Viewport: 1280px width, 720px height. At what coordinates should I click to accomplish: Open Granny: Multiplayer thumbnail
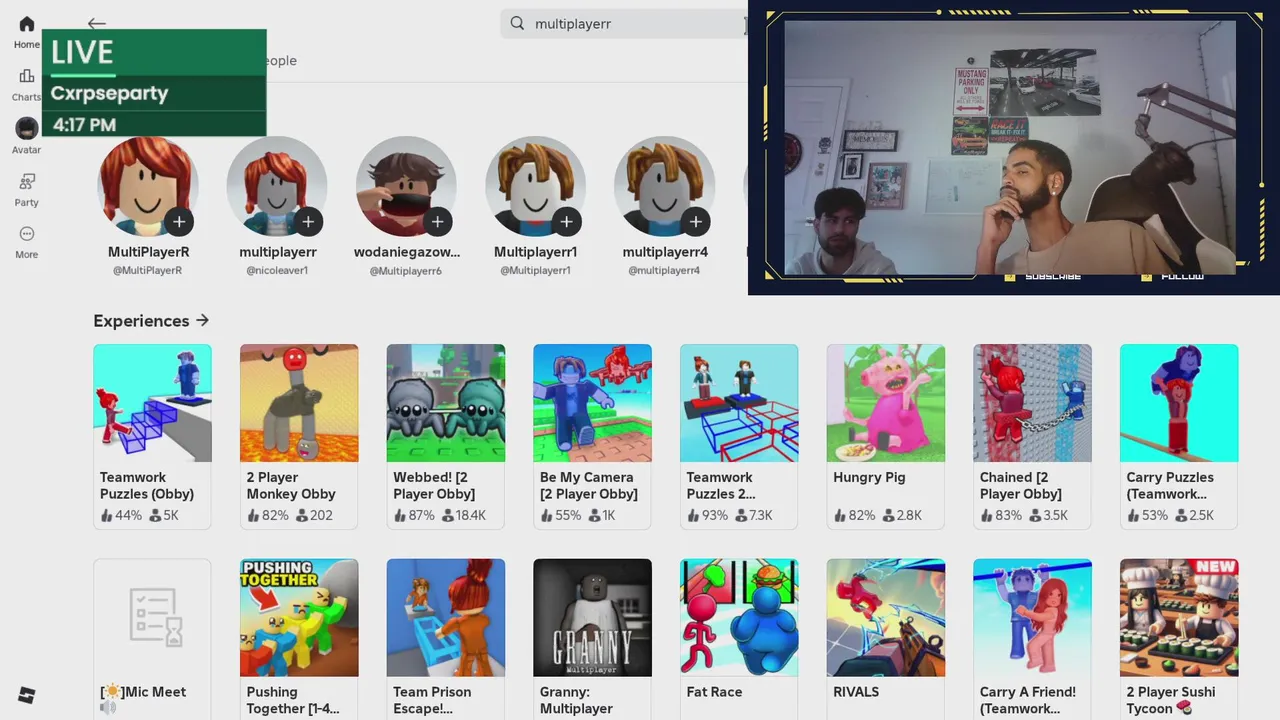(592, 617)
